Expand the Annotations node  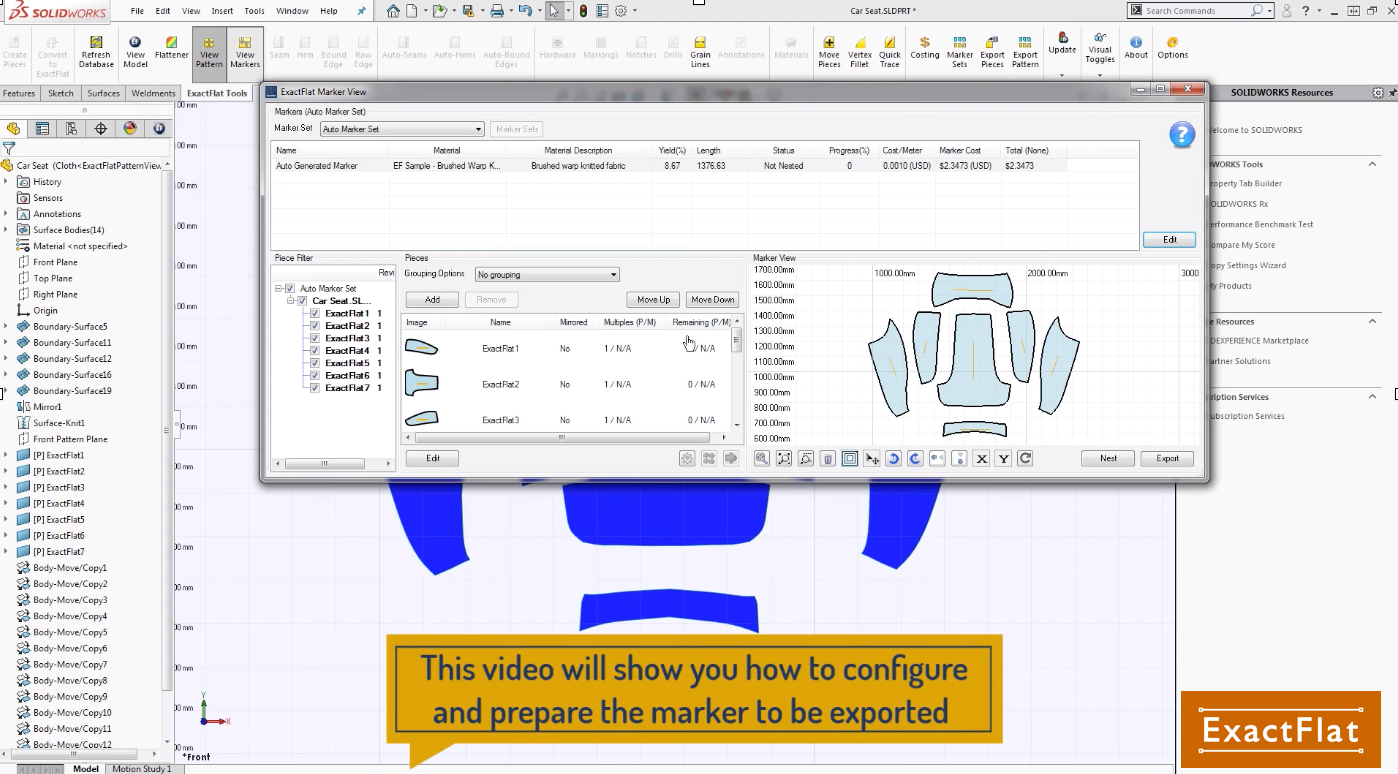[x=6, y=214]
